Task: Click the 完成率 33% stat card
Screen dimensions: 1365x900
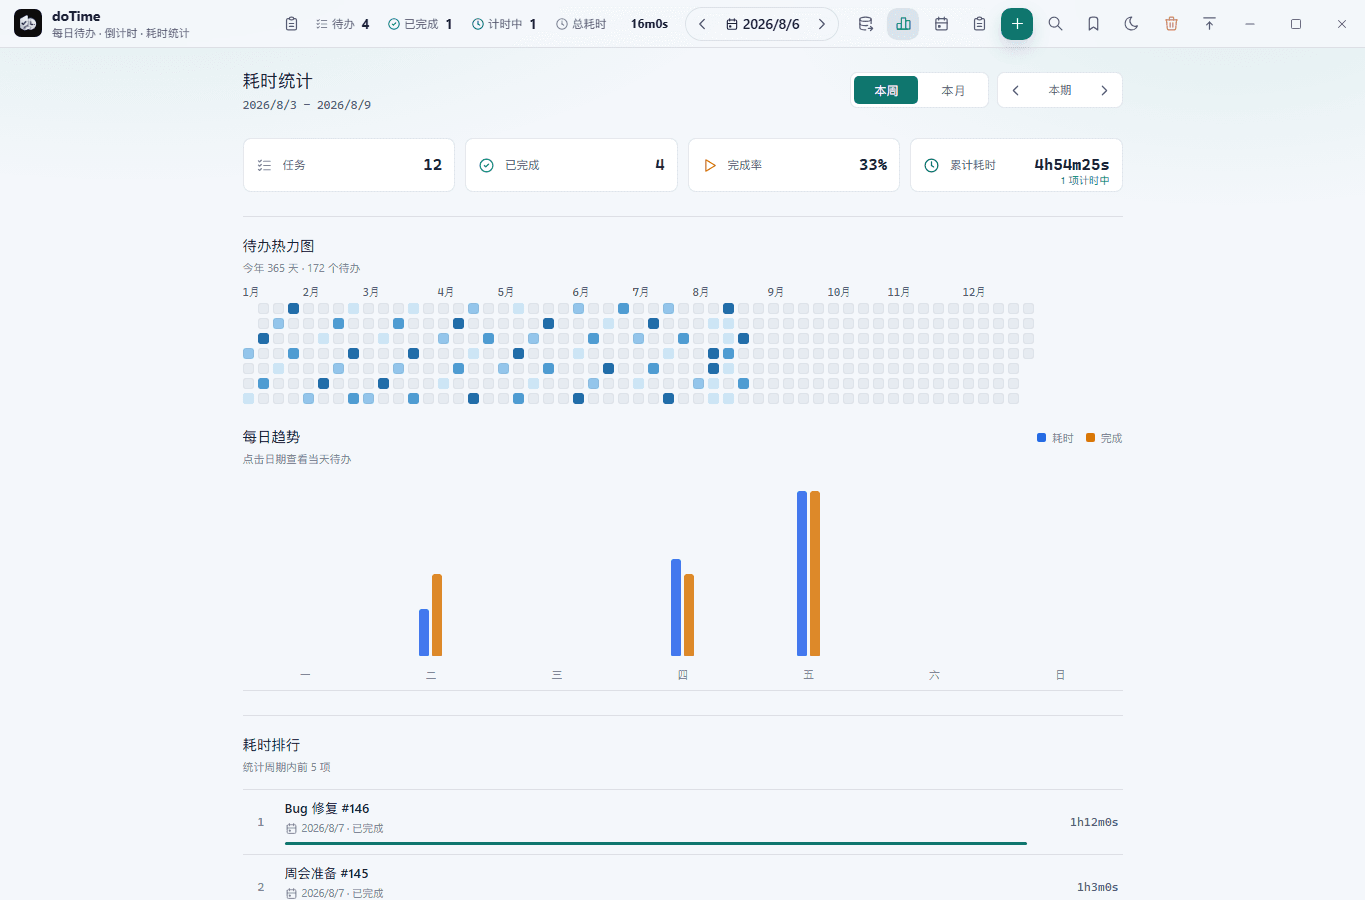Action: [794, 165]
